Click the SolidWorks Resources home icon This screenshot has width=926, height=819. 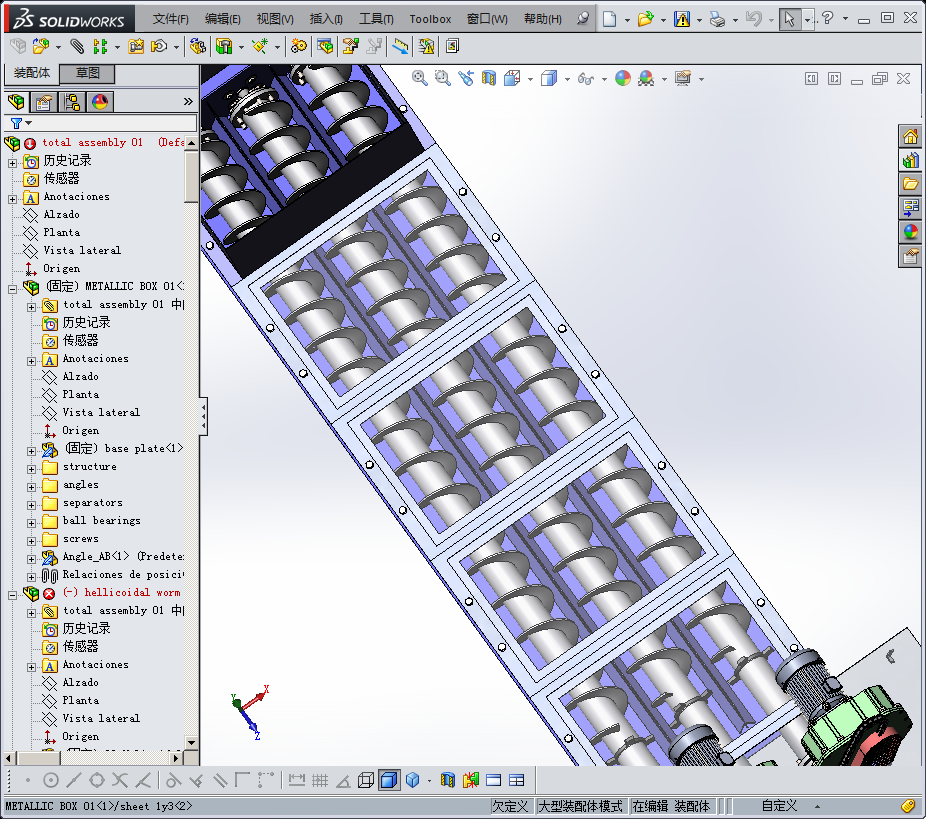pos(910,136)
